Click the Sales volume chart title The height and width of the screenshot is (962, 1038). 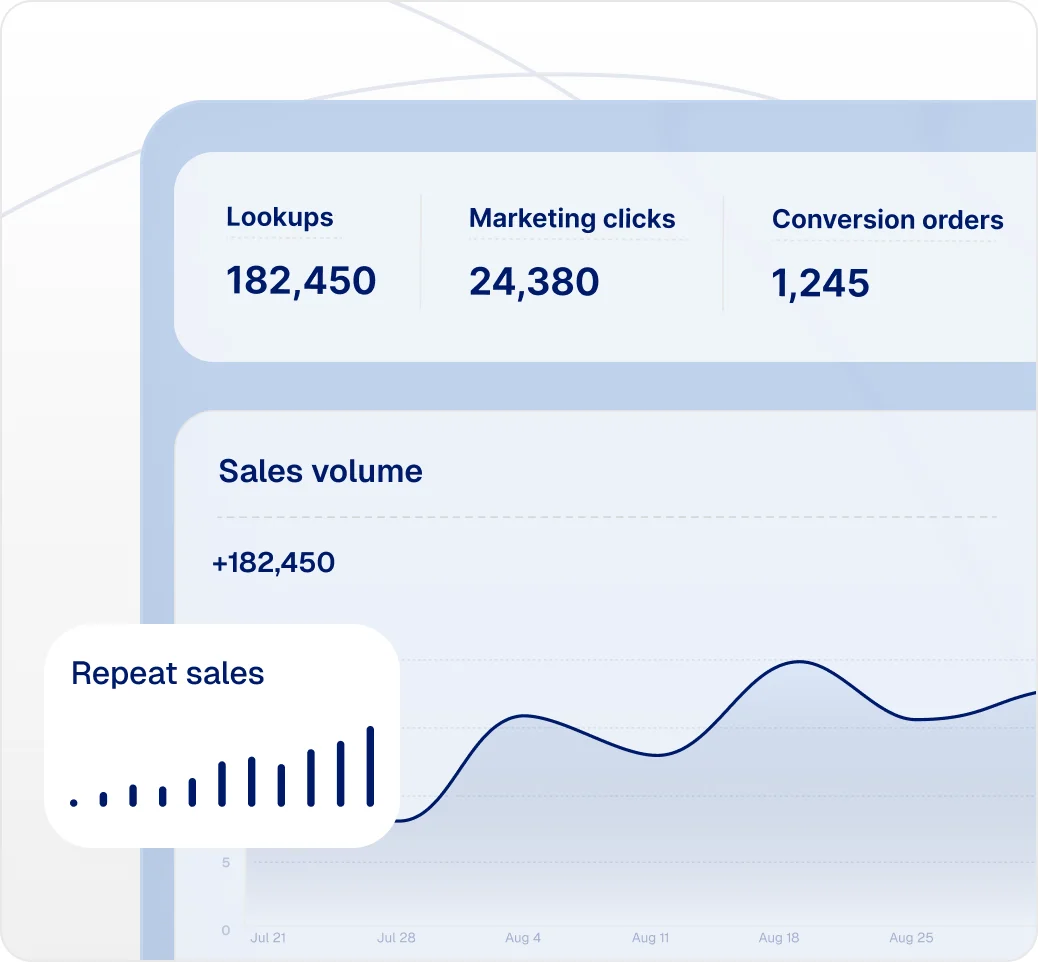(320, 471)
